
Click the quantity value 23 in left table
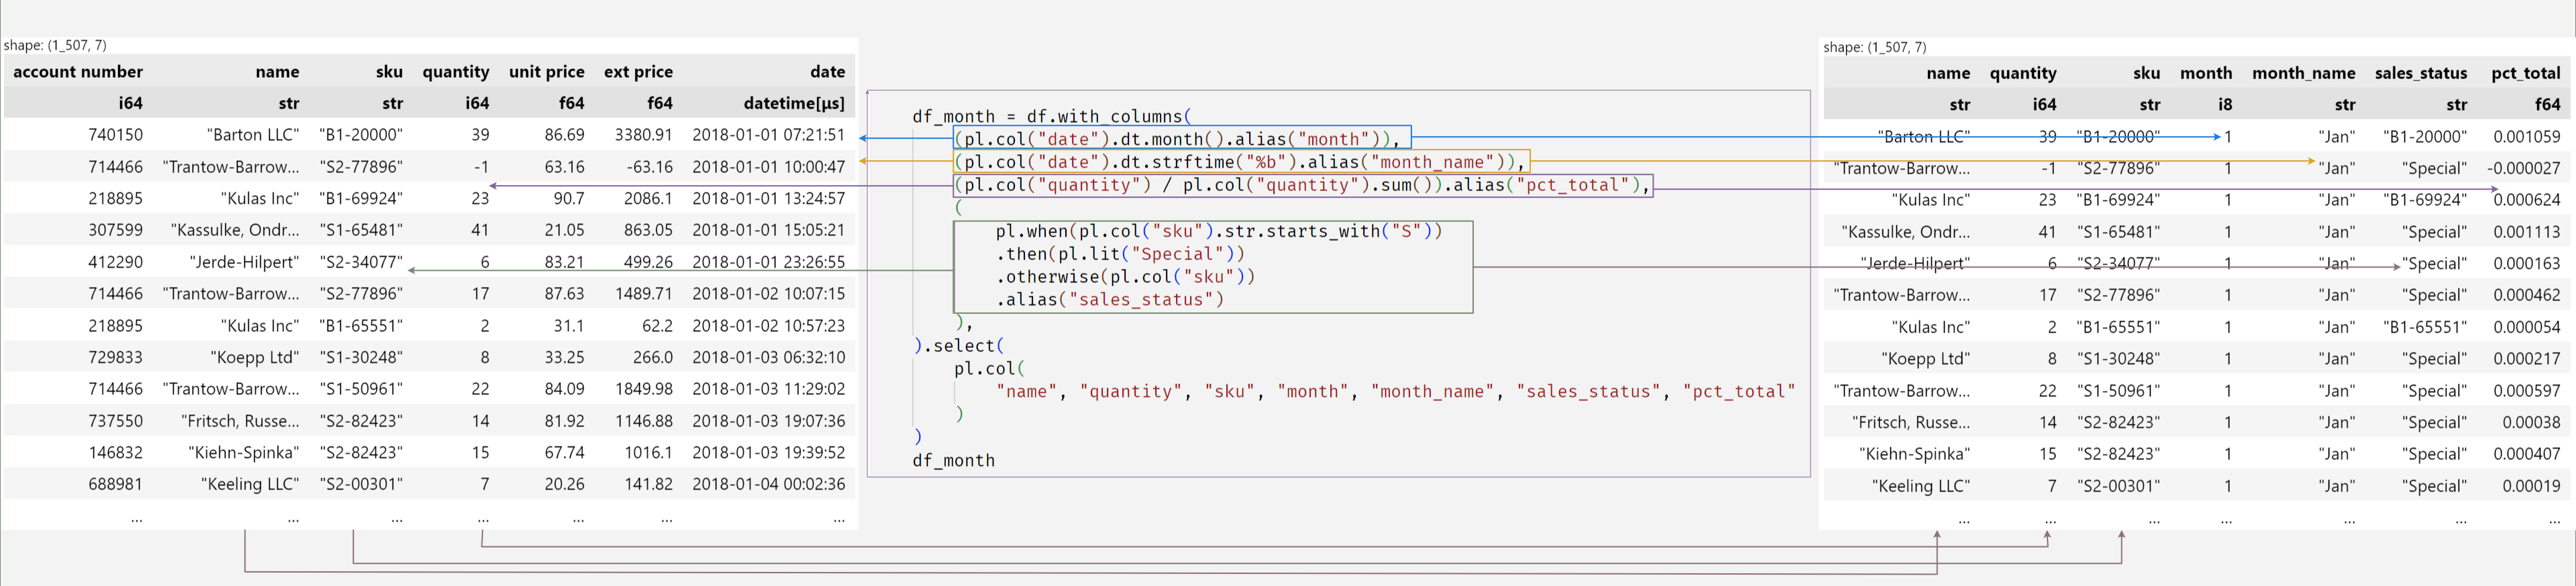coord(480,198)
